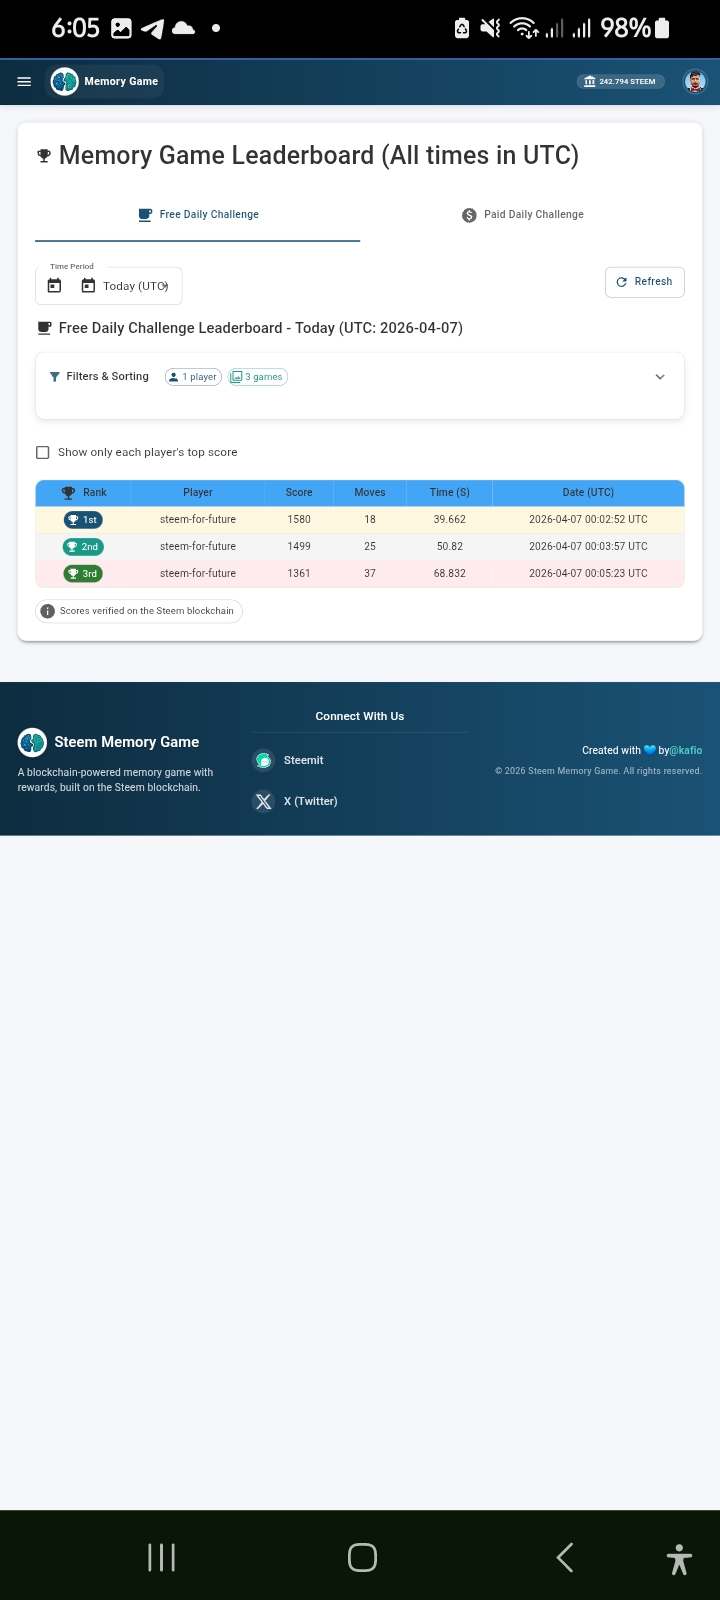
Task: Sort by Date (UTC) column header
Action: [588, 493]
